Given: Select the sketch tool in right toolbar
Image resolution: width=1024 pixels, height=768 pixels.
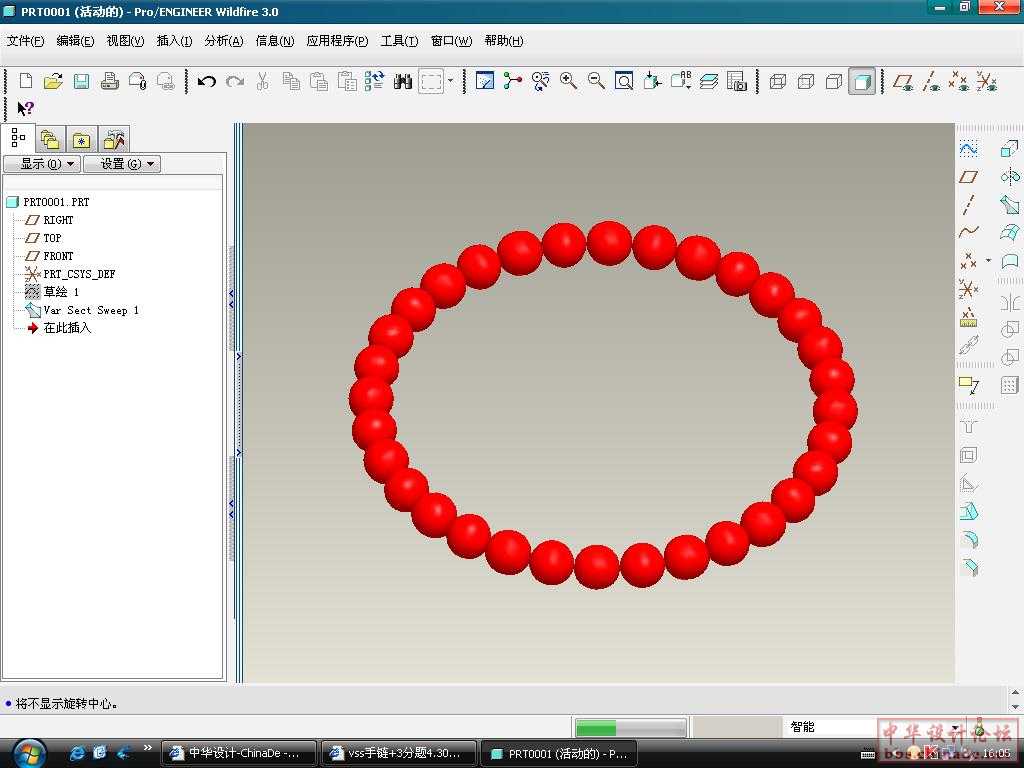Looking at the screenshot, I should point(968,149).
